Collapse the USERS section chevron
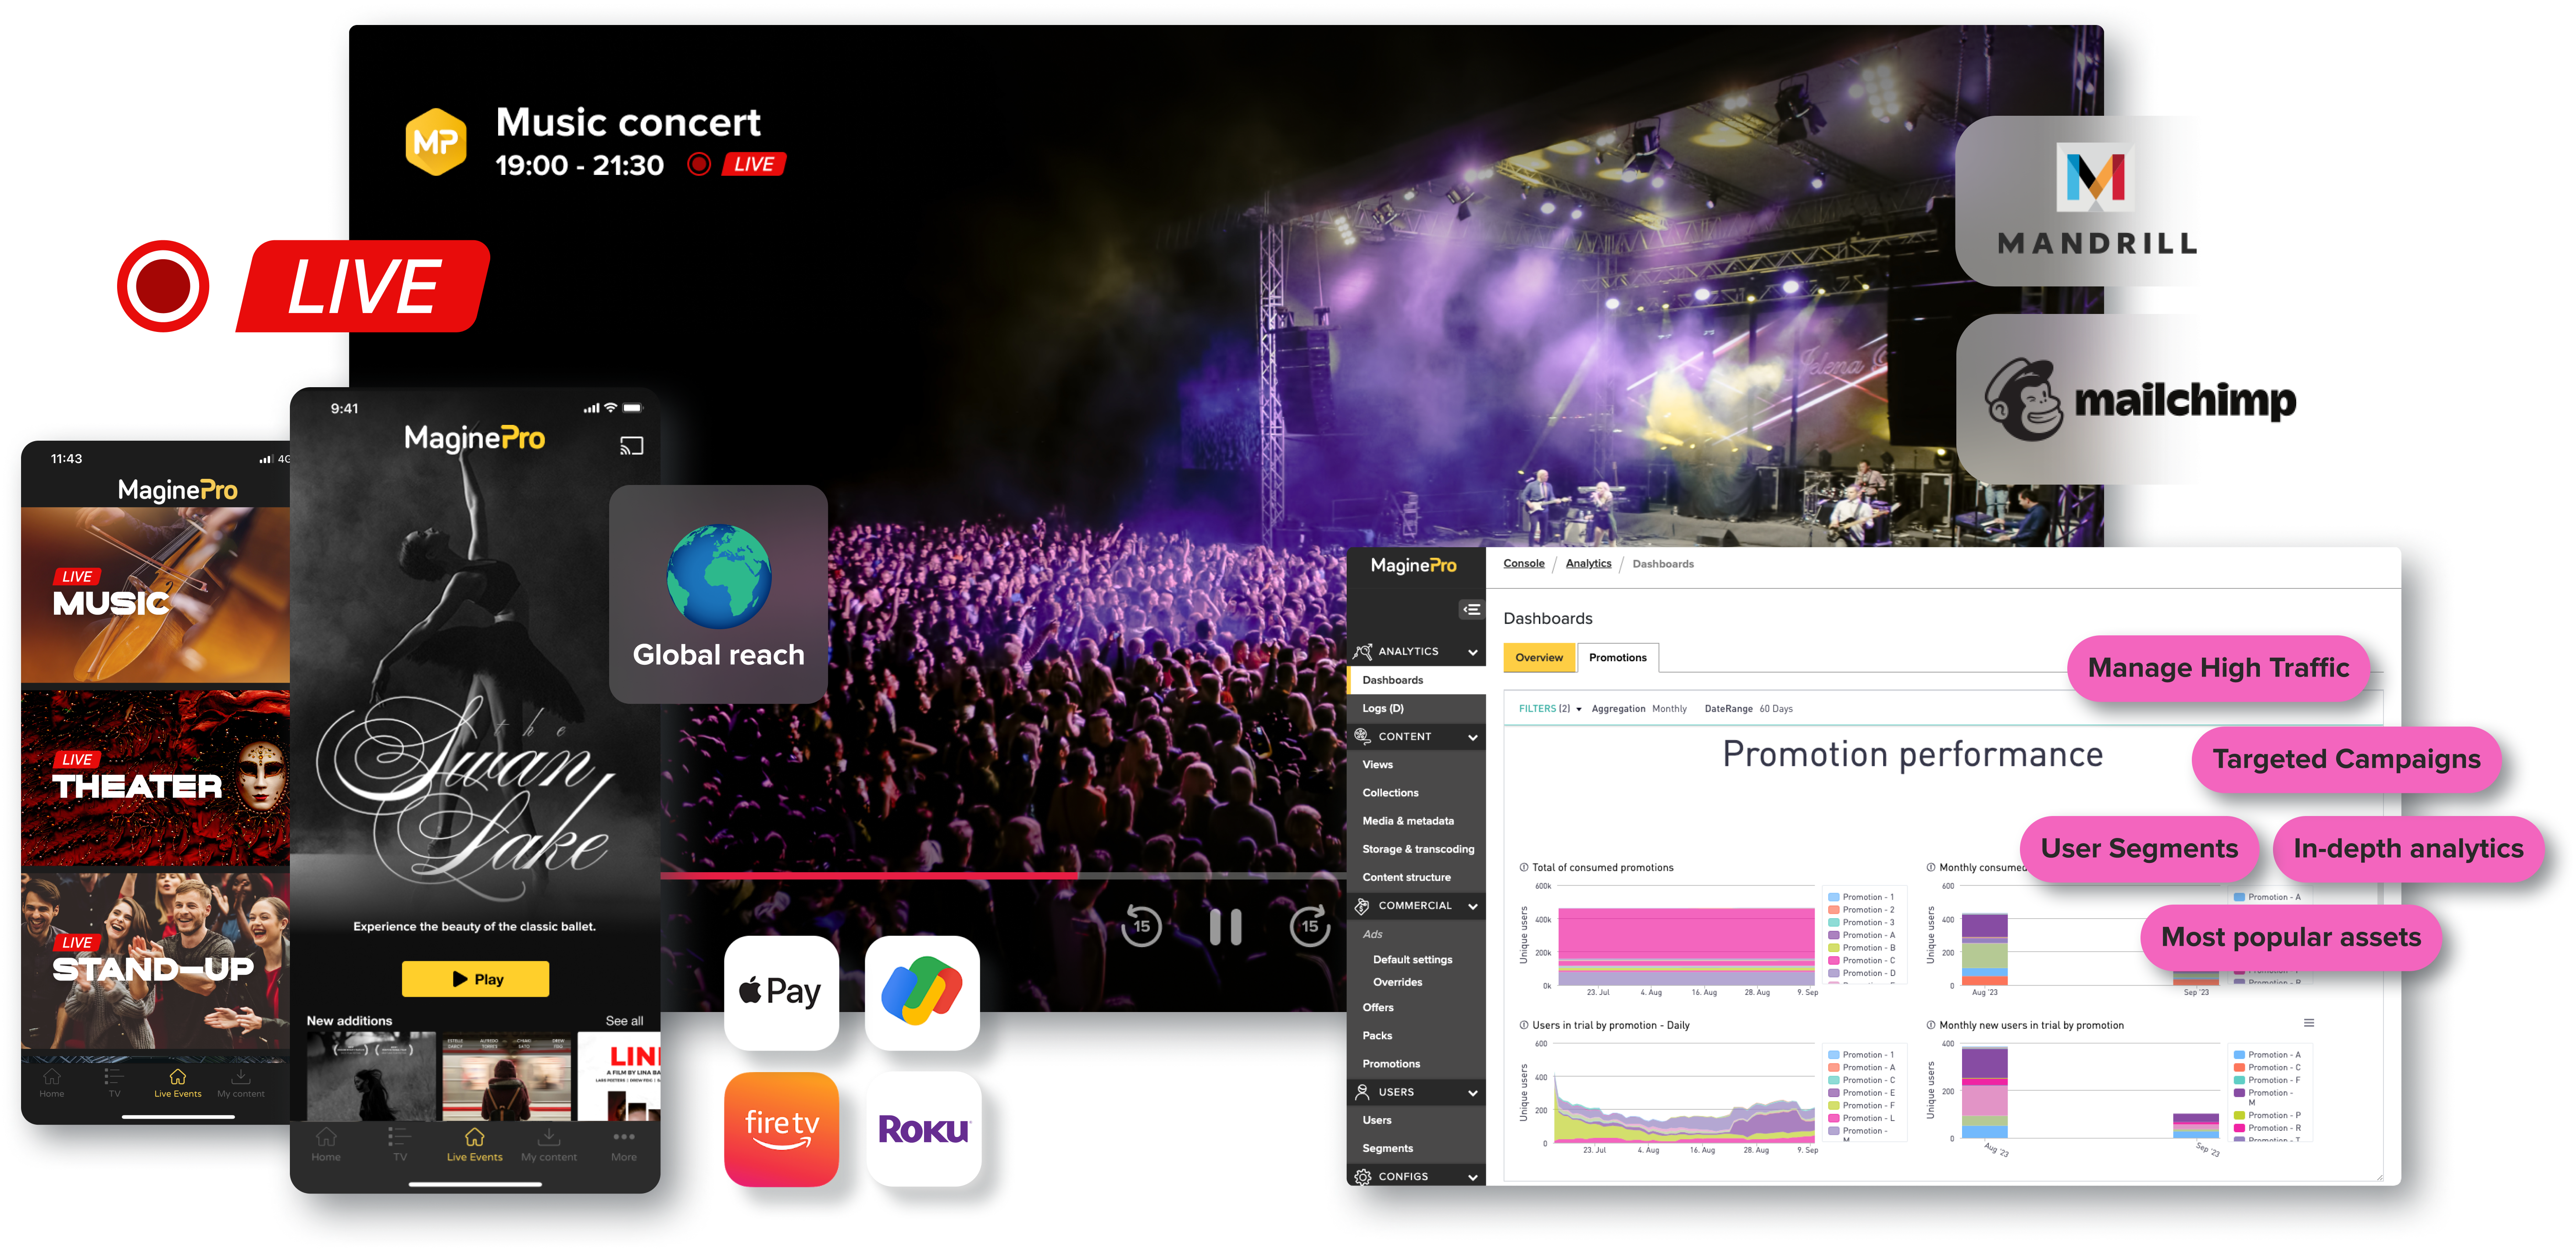2576x1251 pixels. [x=1473, y=1093]
